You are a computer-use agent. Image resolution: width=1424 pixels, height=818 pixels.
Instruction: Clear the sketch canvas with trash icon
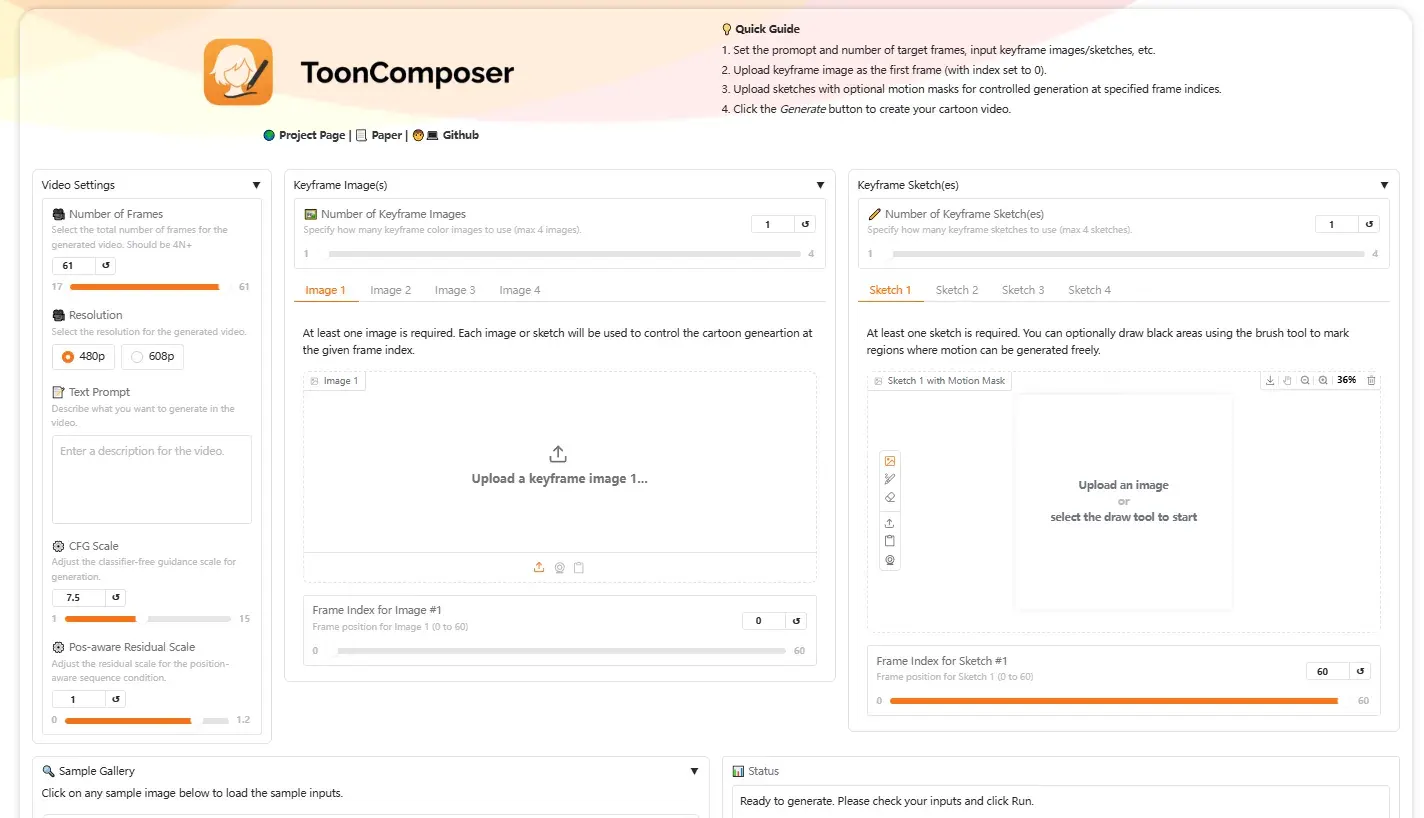(x=1371, y=381)
